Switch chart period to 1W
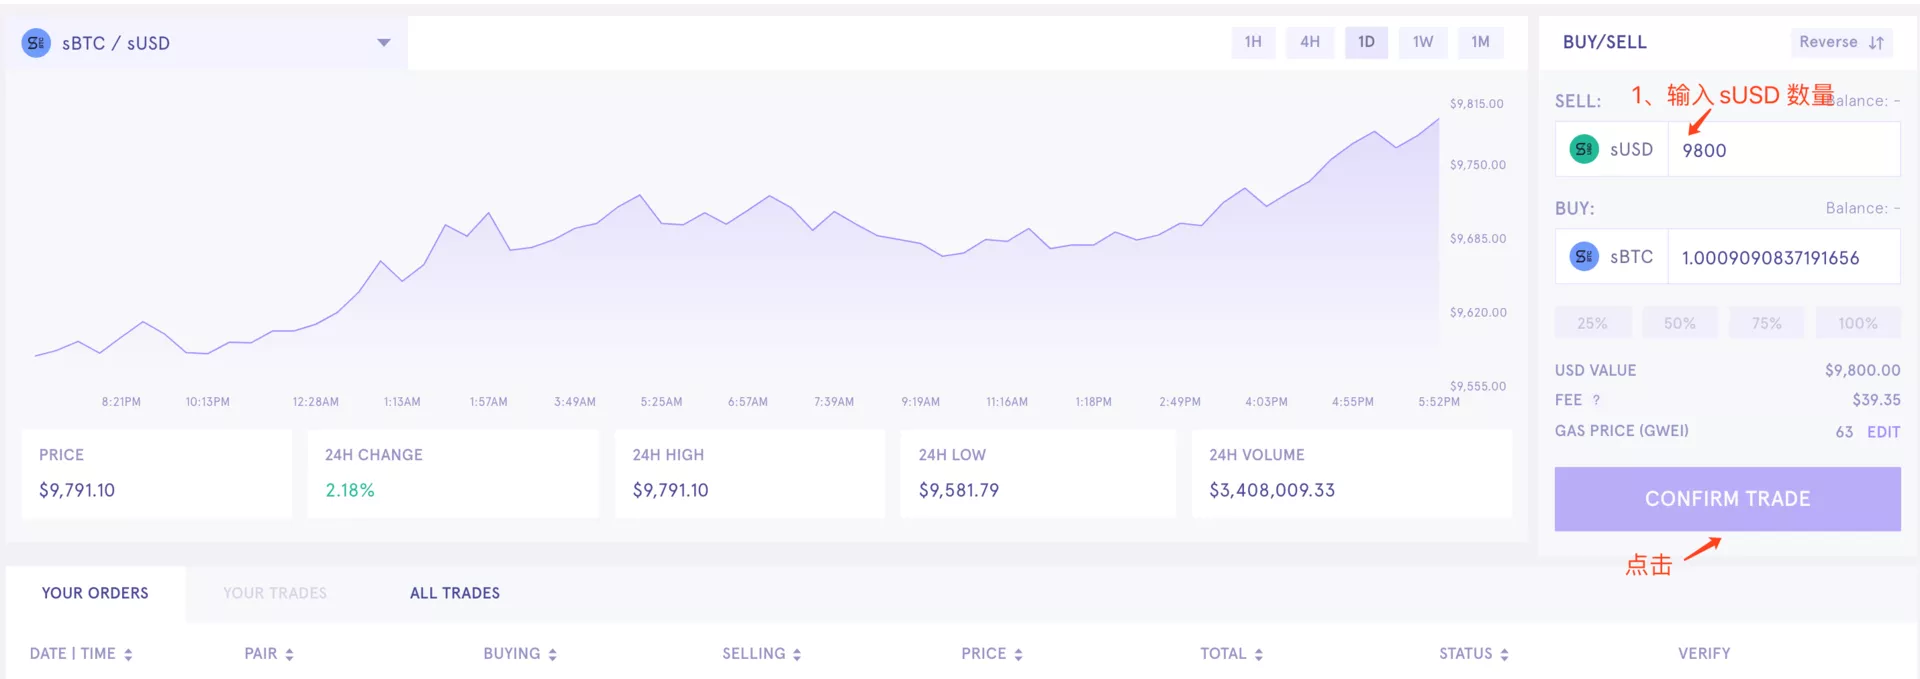The height and width of the screenshot is (679, 1920). pyautogui.click(x=1423, y=42)
